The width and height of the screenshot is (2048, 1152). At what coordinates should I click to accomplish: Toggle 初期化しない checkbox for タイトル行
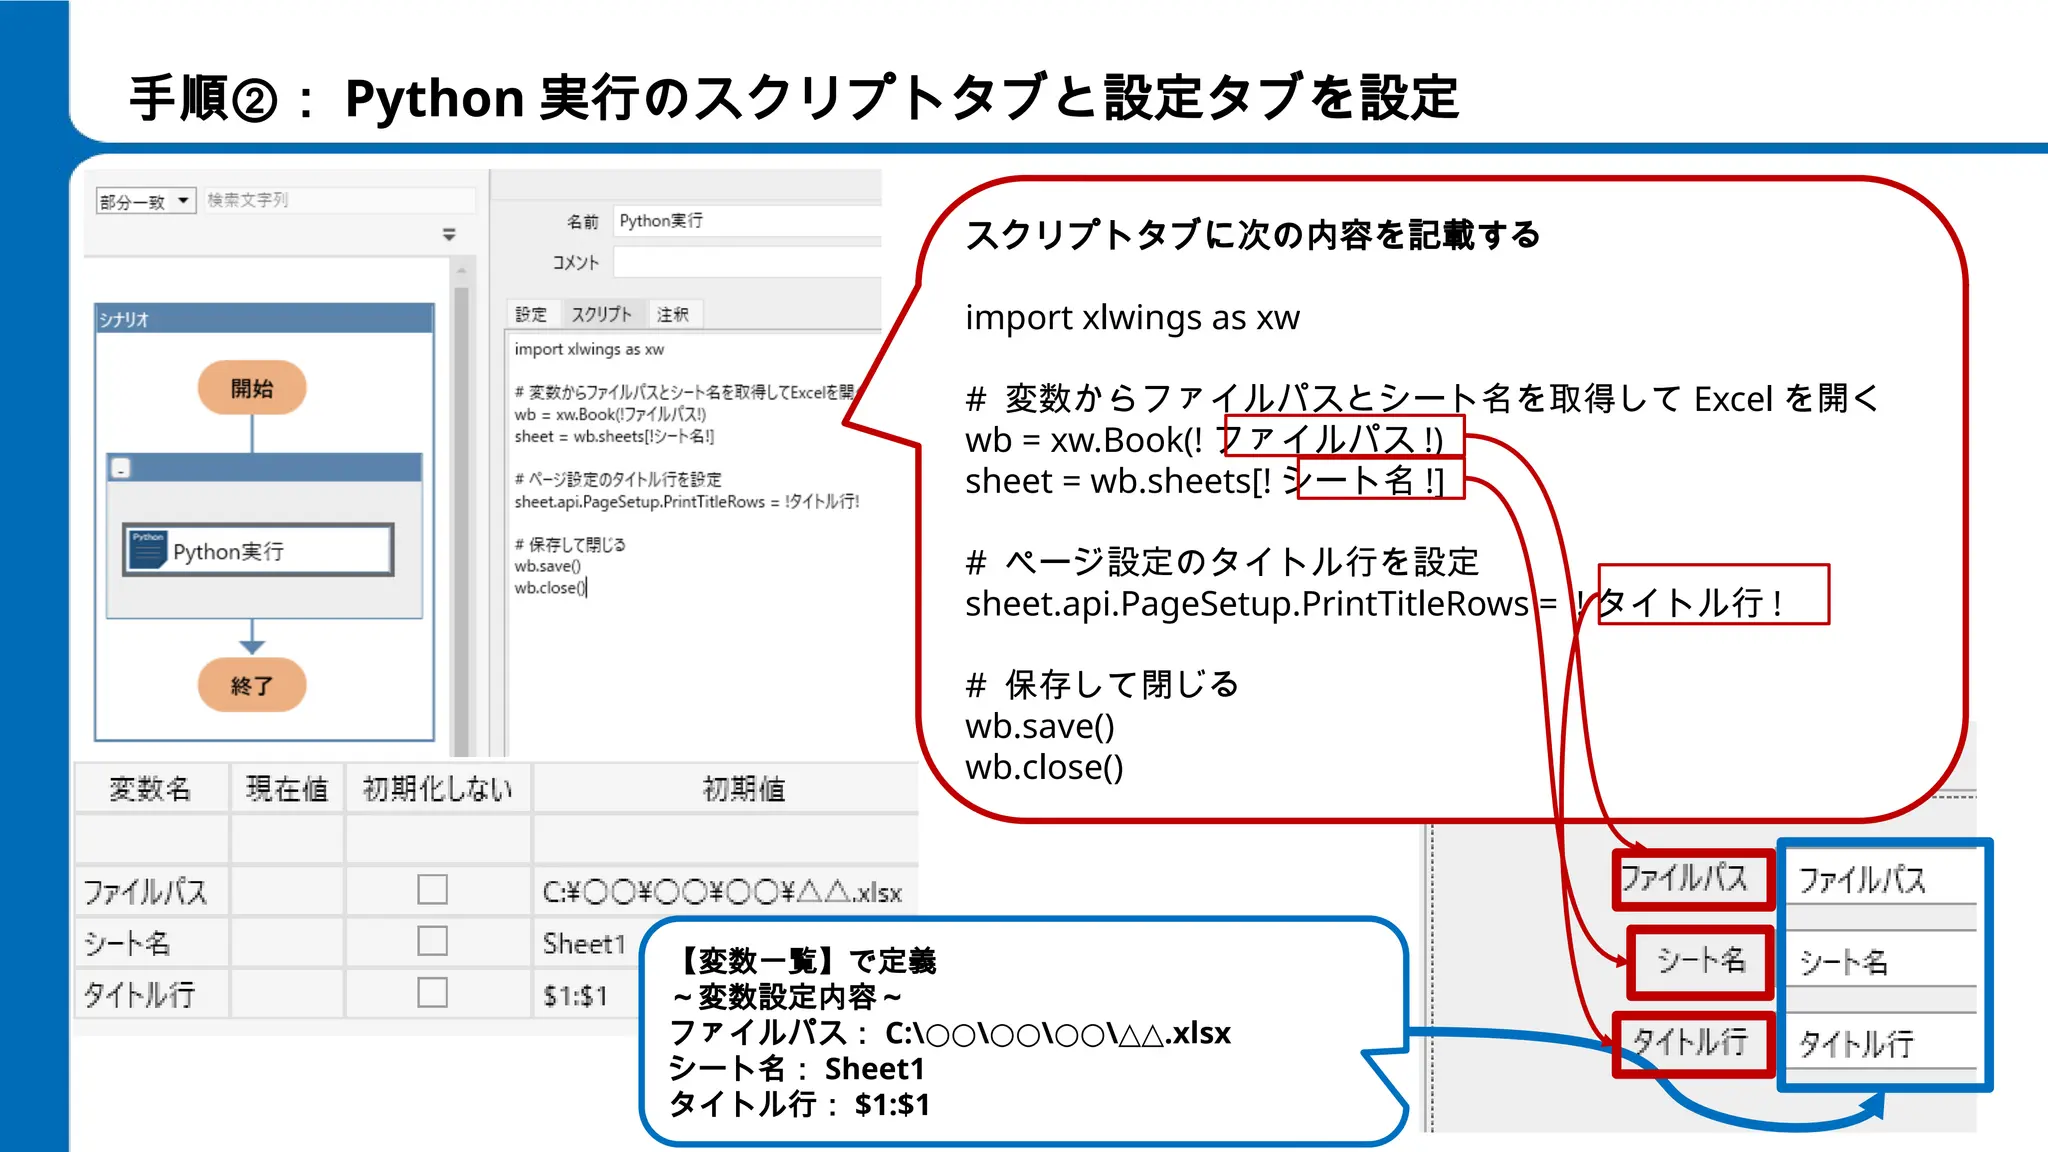[x=432, y=993]
